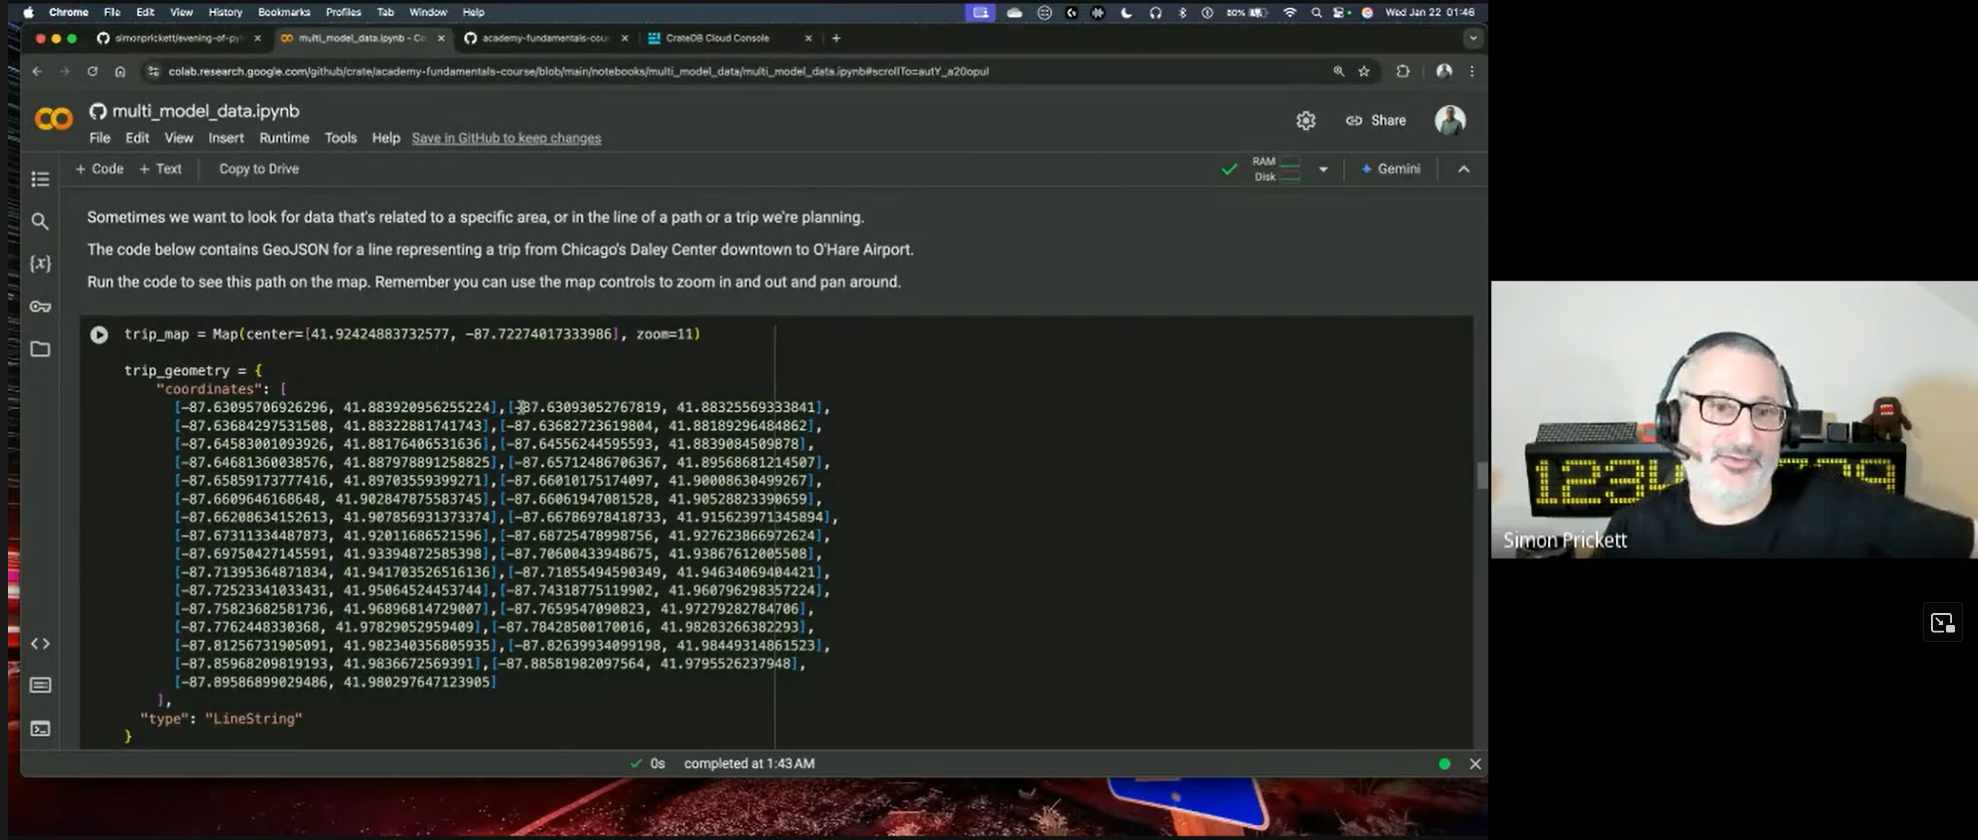Go back to previous page
The width and height of the screenshot is (1978, 840).
37,71
